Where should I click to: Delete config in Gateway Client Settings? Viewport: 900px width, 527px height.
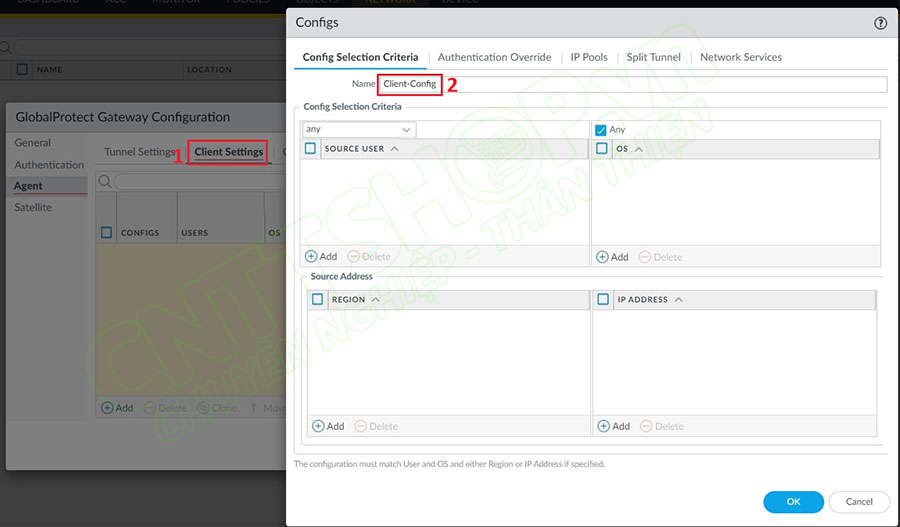(x=165, y=408)
